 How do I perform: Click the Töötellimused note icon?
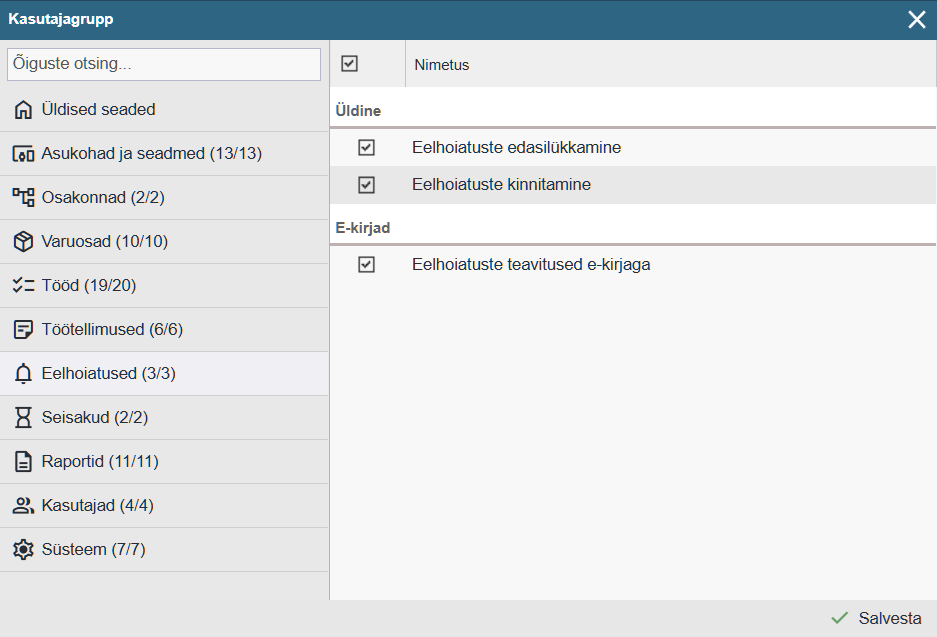pyautogui.click(x=23, y=330)
